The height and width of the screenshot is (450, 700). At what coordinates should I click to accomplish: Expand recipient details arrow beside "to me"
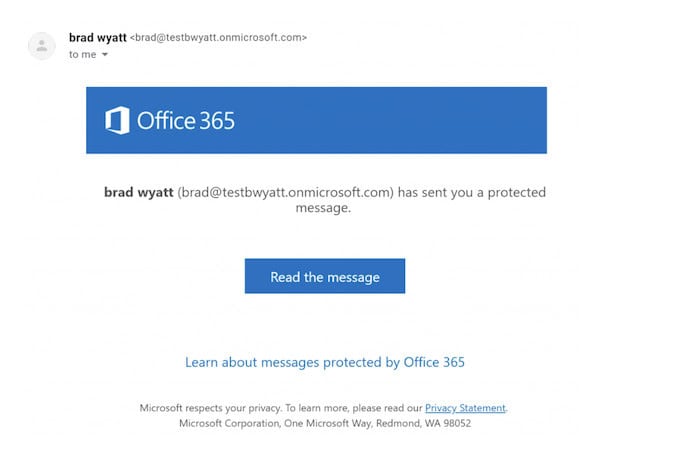click(105, 54)
